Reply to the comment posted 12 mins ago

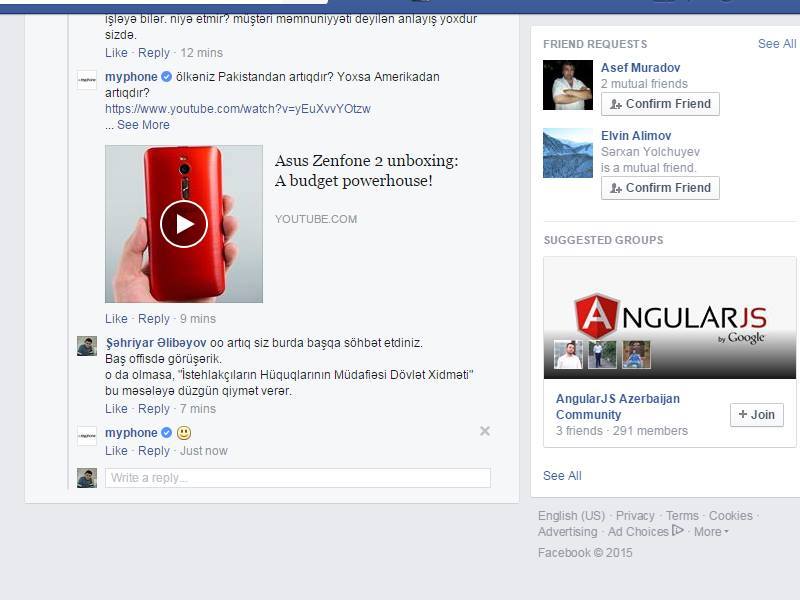154,53
